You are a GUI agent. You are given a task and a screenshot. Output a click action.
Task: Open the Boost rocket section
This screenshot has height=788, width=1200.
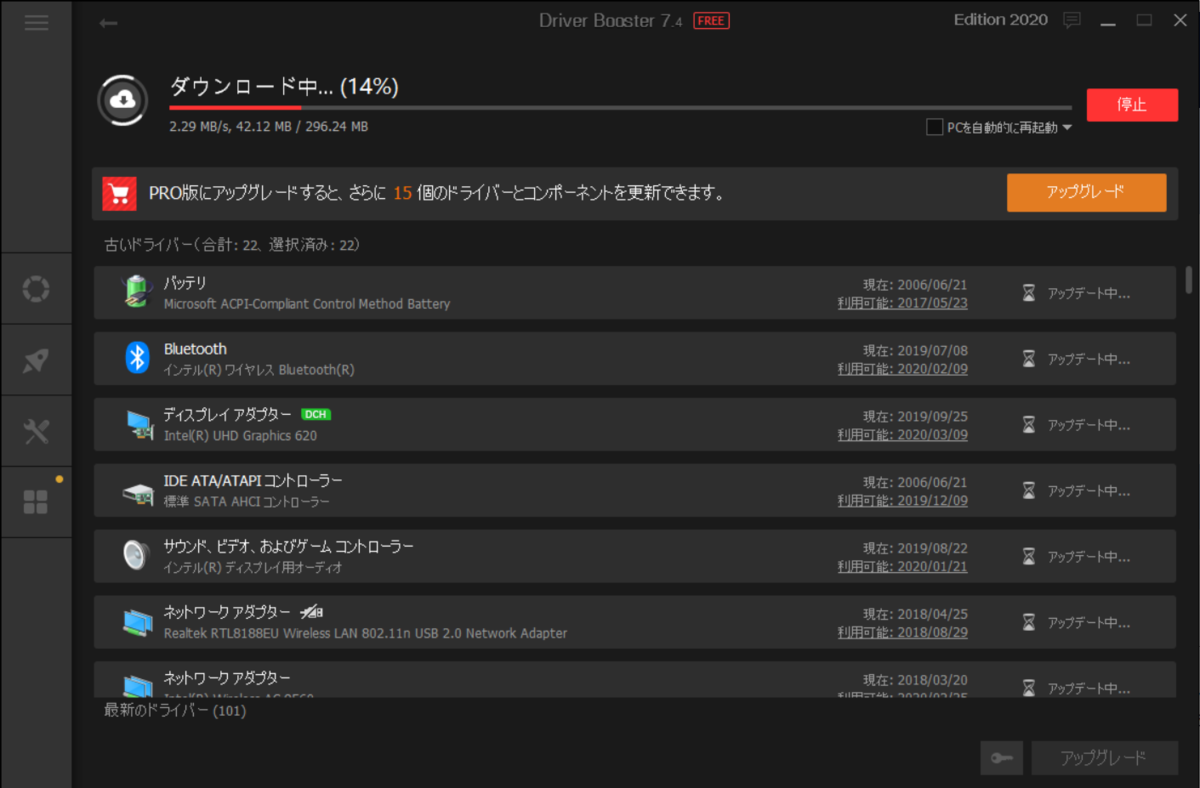tap(36, 360)
